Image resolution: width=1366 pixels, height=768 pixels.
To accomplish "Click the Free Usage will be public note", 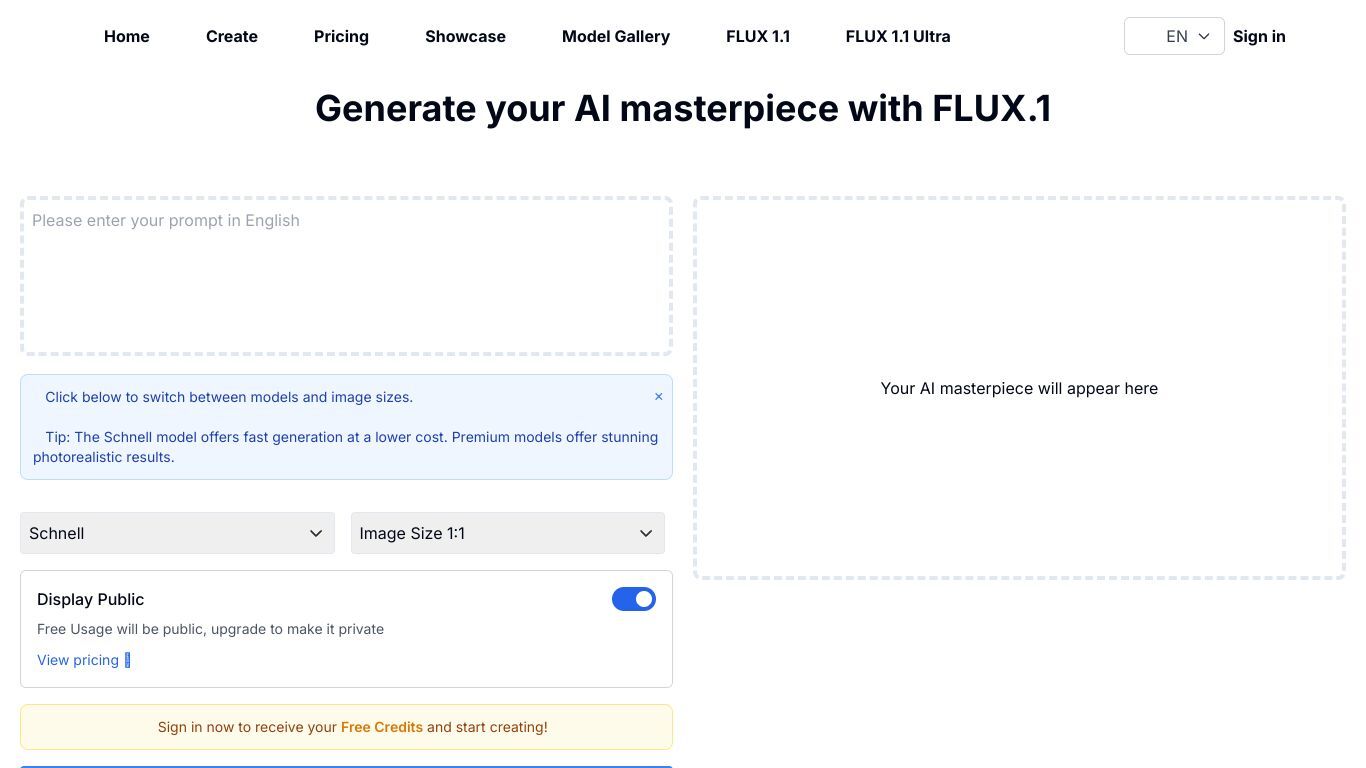I will [x=210, y=629].
